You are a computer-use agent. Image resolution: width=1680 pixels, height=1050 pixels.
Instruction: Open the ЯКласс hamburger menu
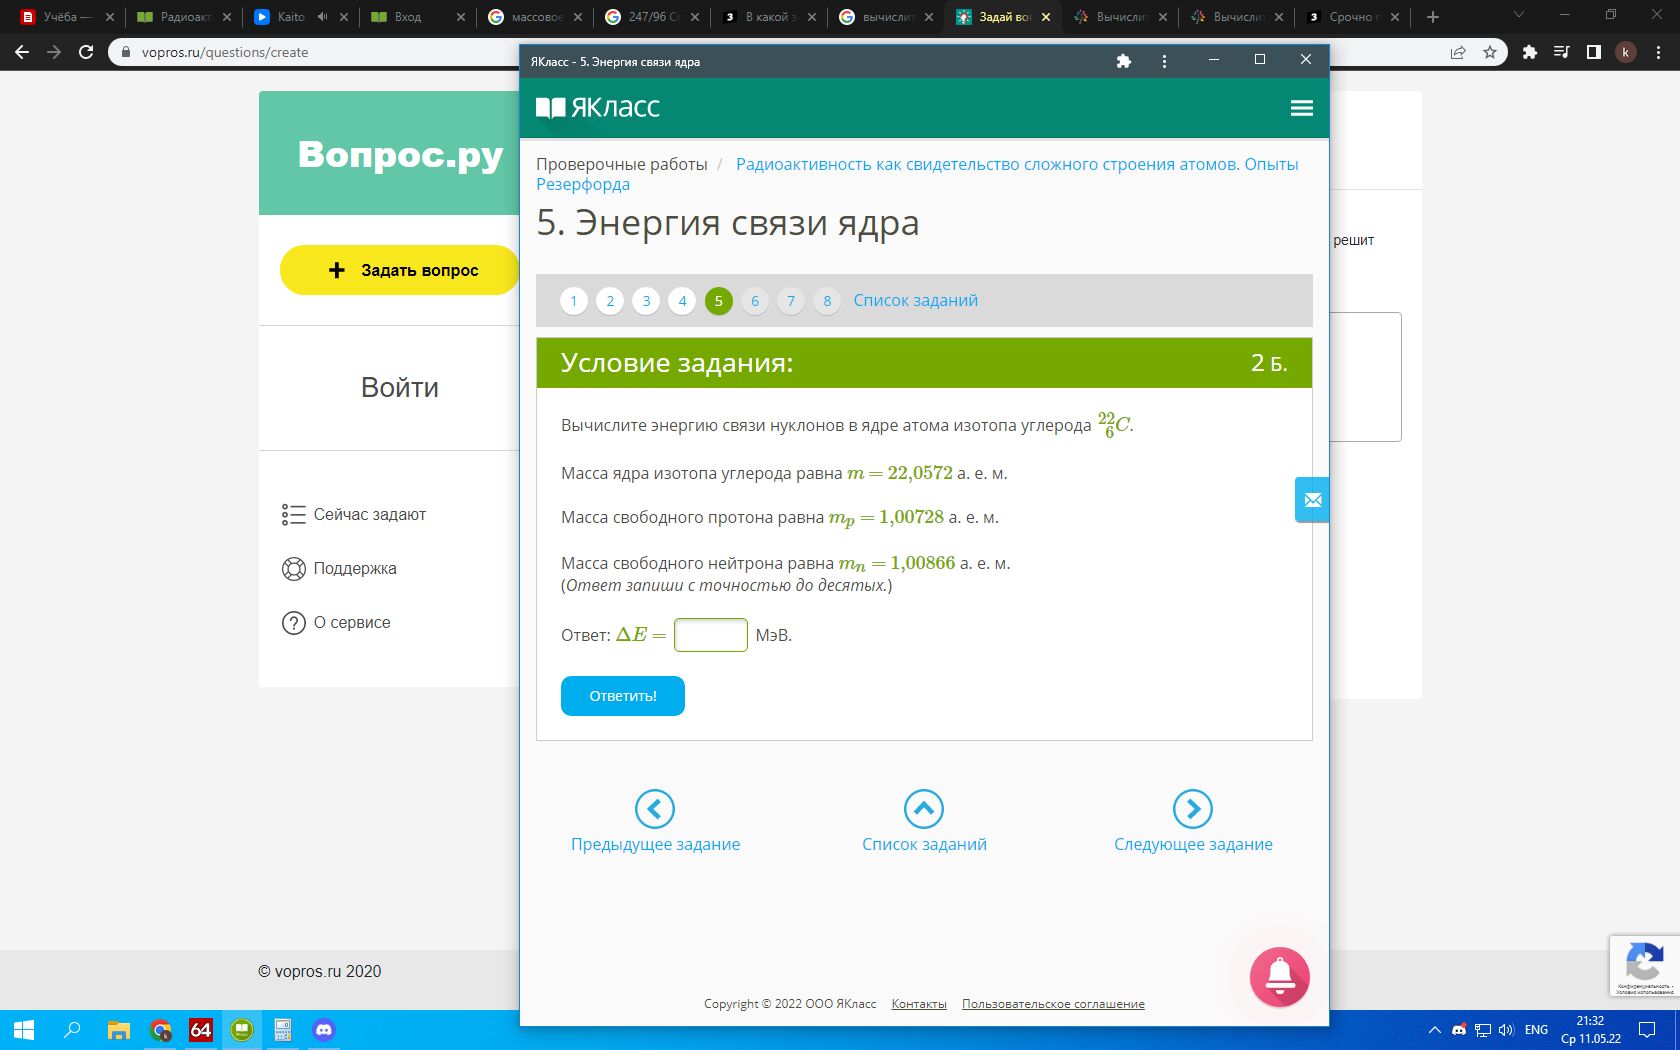(x=1301, y=108)
